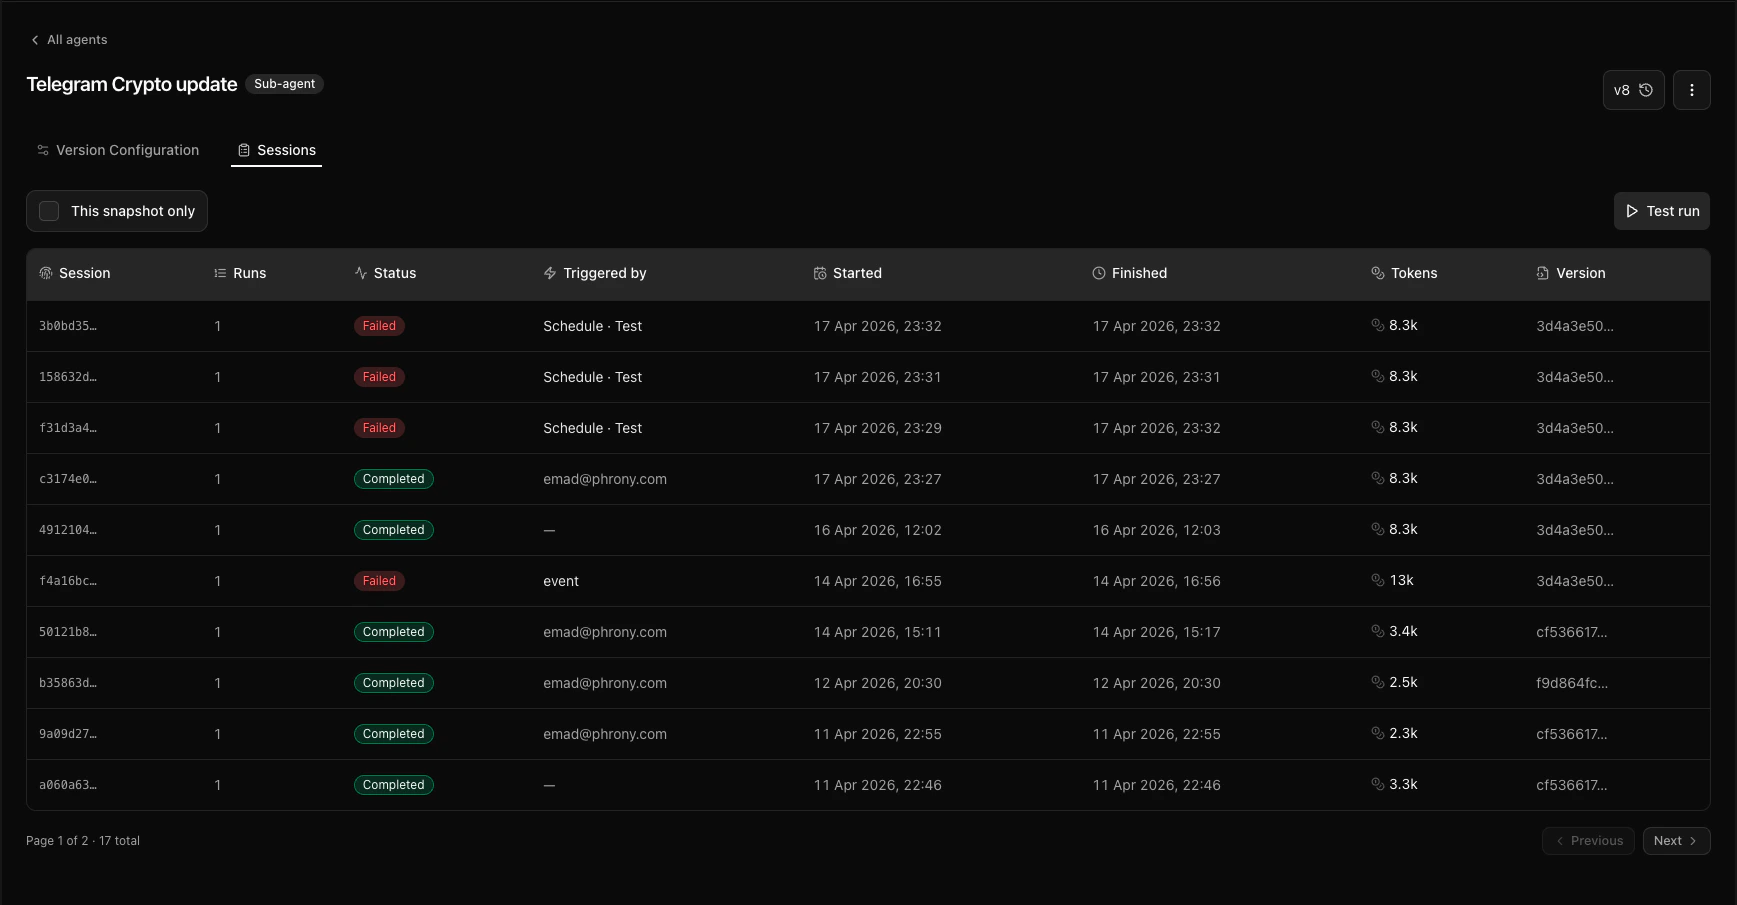This screenshot has height=905, width=1737.
Task: Click the Status column header
Action: [x=385, y=273]
